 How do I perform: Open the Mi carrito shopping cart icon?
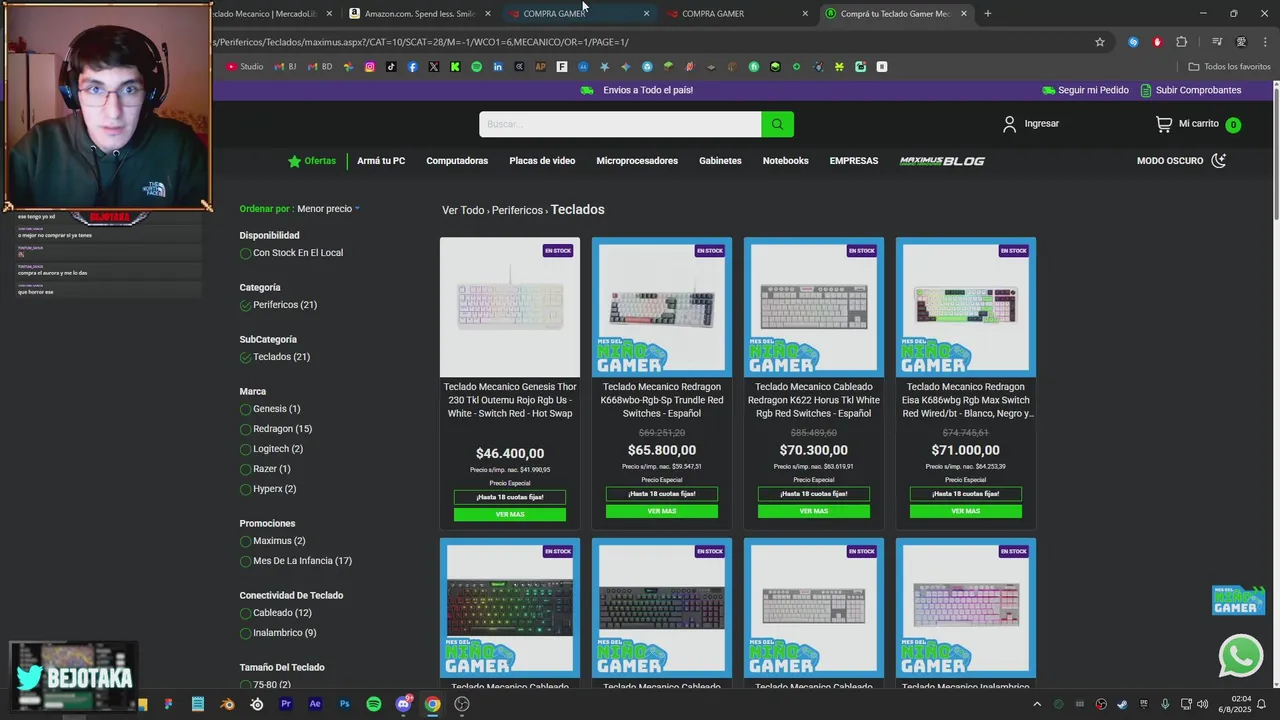click(x=1163, y=124)
